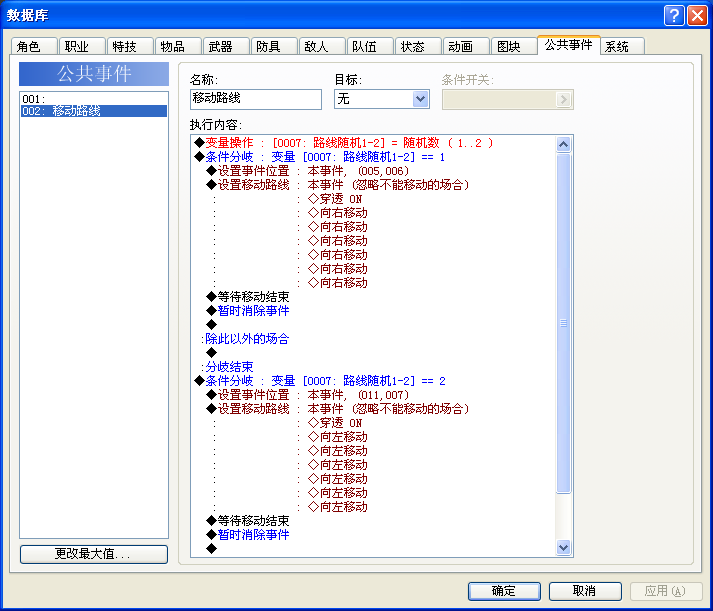Open the 角色 tab
The image size is (713, 611).
pyautogui.click(x=34, y=46)
